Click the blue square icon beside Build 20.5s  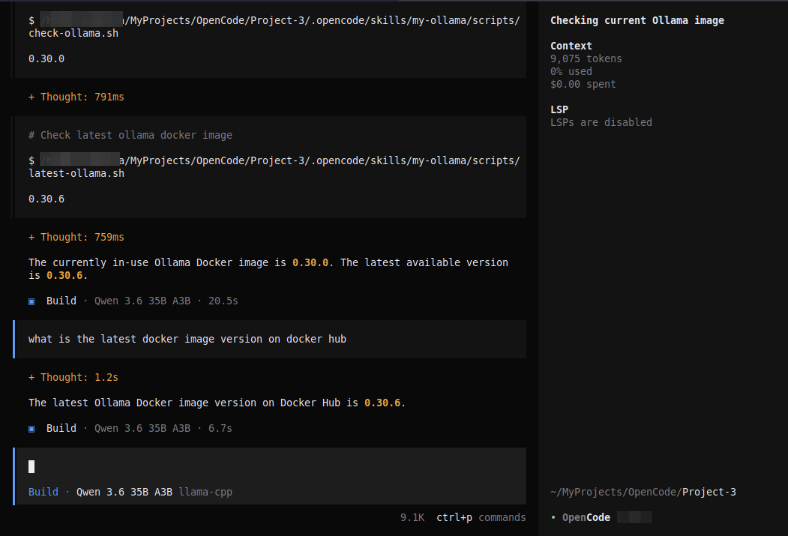(32, 301)
